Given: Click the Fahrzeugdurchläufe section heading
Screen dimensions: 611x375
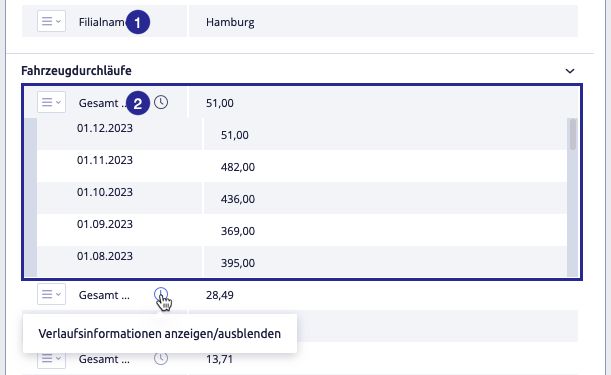Looking at the screenshot, I should pos(76,71).
